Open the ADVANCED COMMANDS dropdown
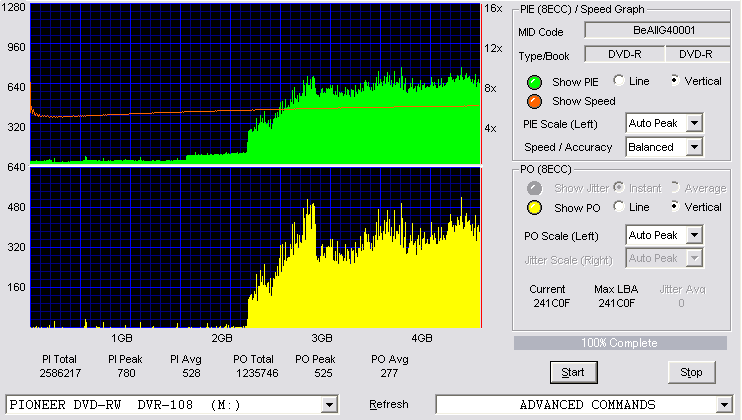Image resolution: width=742 pixels, height=420 pixels. [x=724, y=405]
